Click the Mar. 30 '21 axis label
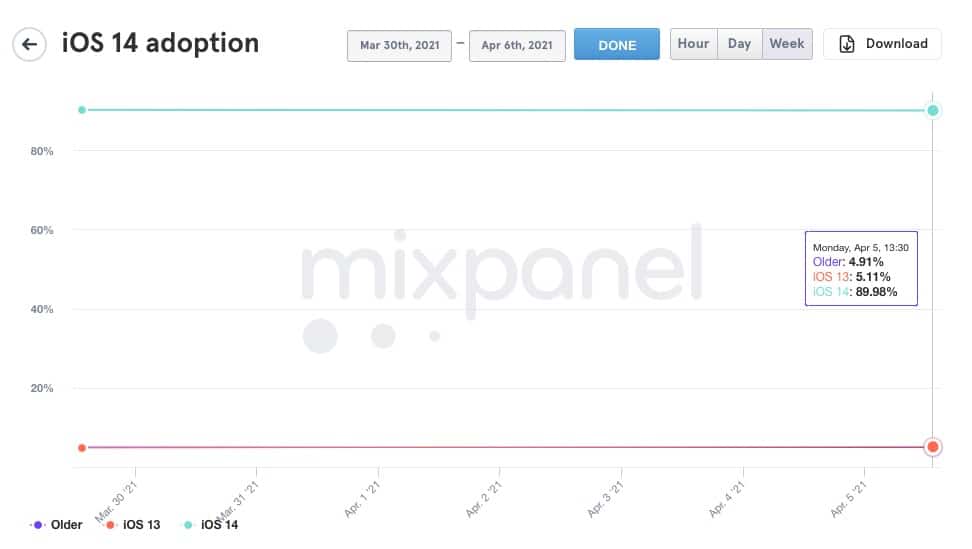Image resolution: width=972 pixels, height=549 pixels. click(x=118, y=498)
